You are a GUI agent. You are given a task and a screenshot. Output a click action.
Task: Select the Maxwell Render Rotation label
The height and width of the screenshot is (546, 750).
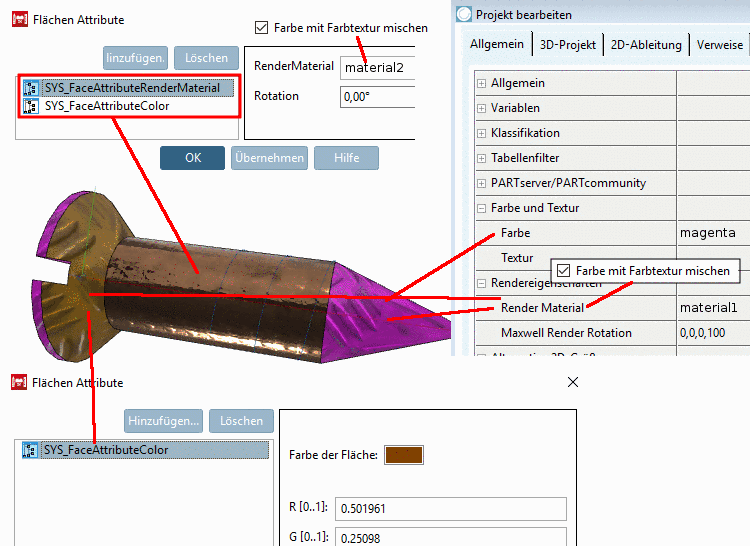[566, 333]
